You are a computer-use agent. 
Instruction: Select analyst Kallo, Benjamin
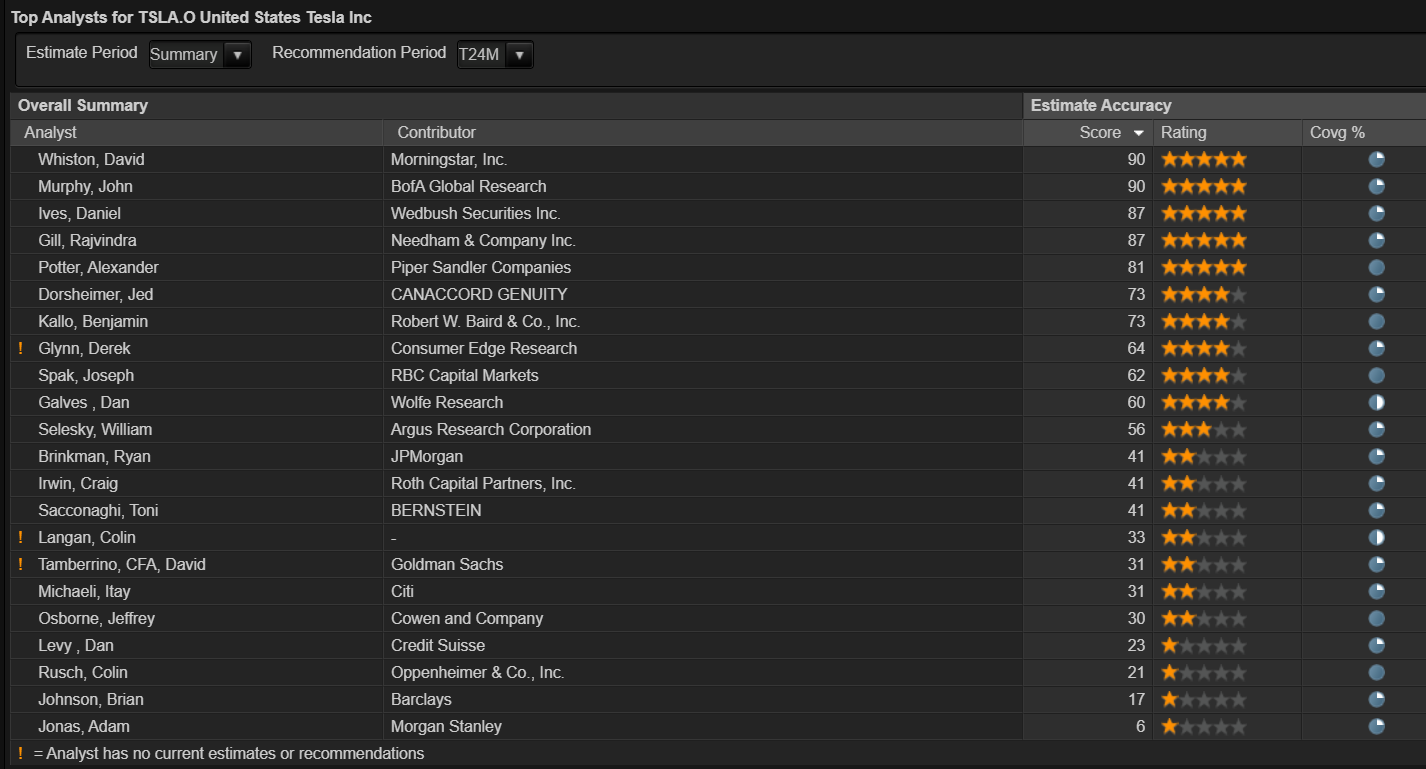[x=95, y=321]
